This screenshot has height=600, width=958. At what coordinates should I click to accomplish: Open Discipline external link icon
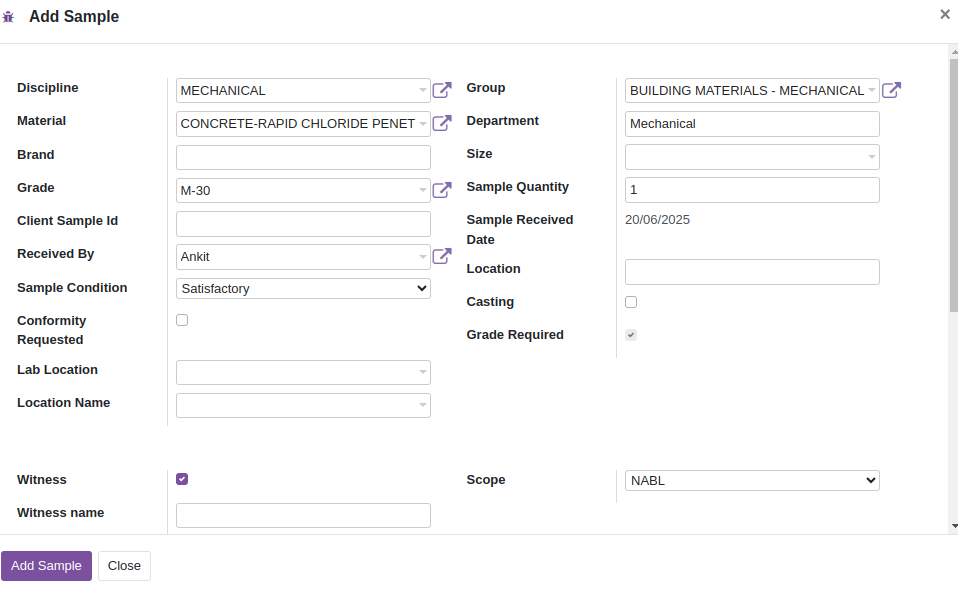[442, 90]
